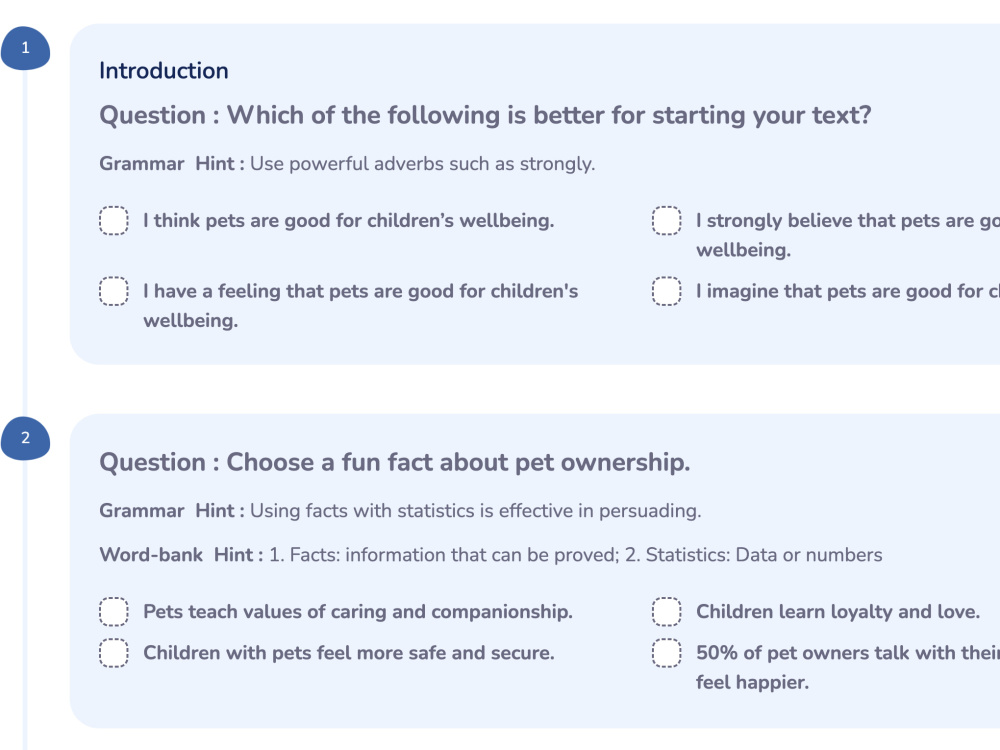Select 'I have a feeling that pets' checkbox
Image resolution: width=1000 pixels, height=750 pixels.
pos(114,291)
